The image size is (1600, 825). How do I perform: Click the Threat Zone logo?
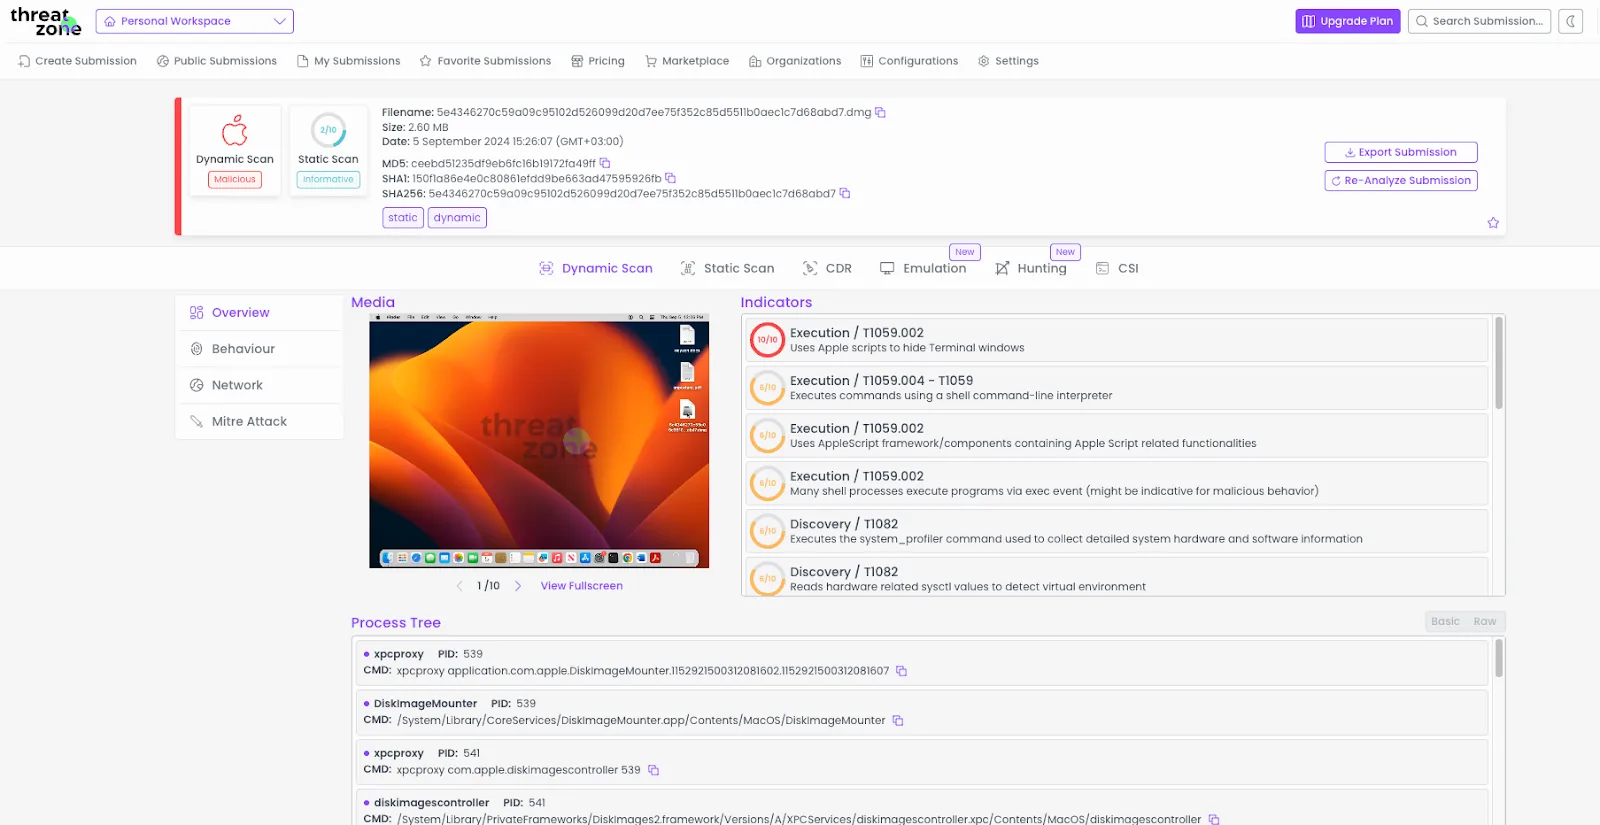pos(45,21)
